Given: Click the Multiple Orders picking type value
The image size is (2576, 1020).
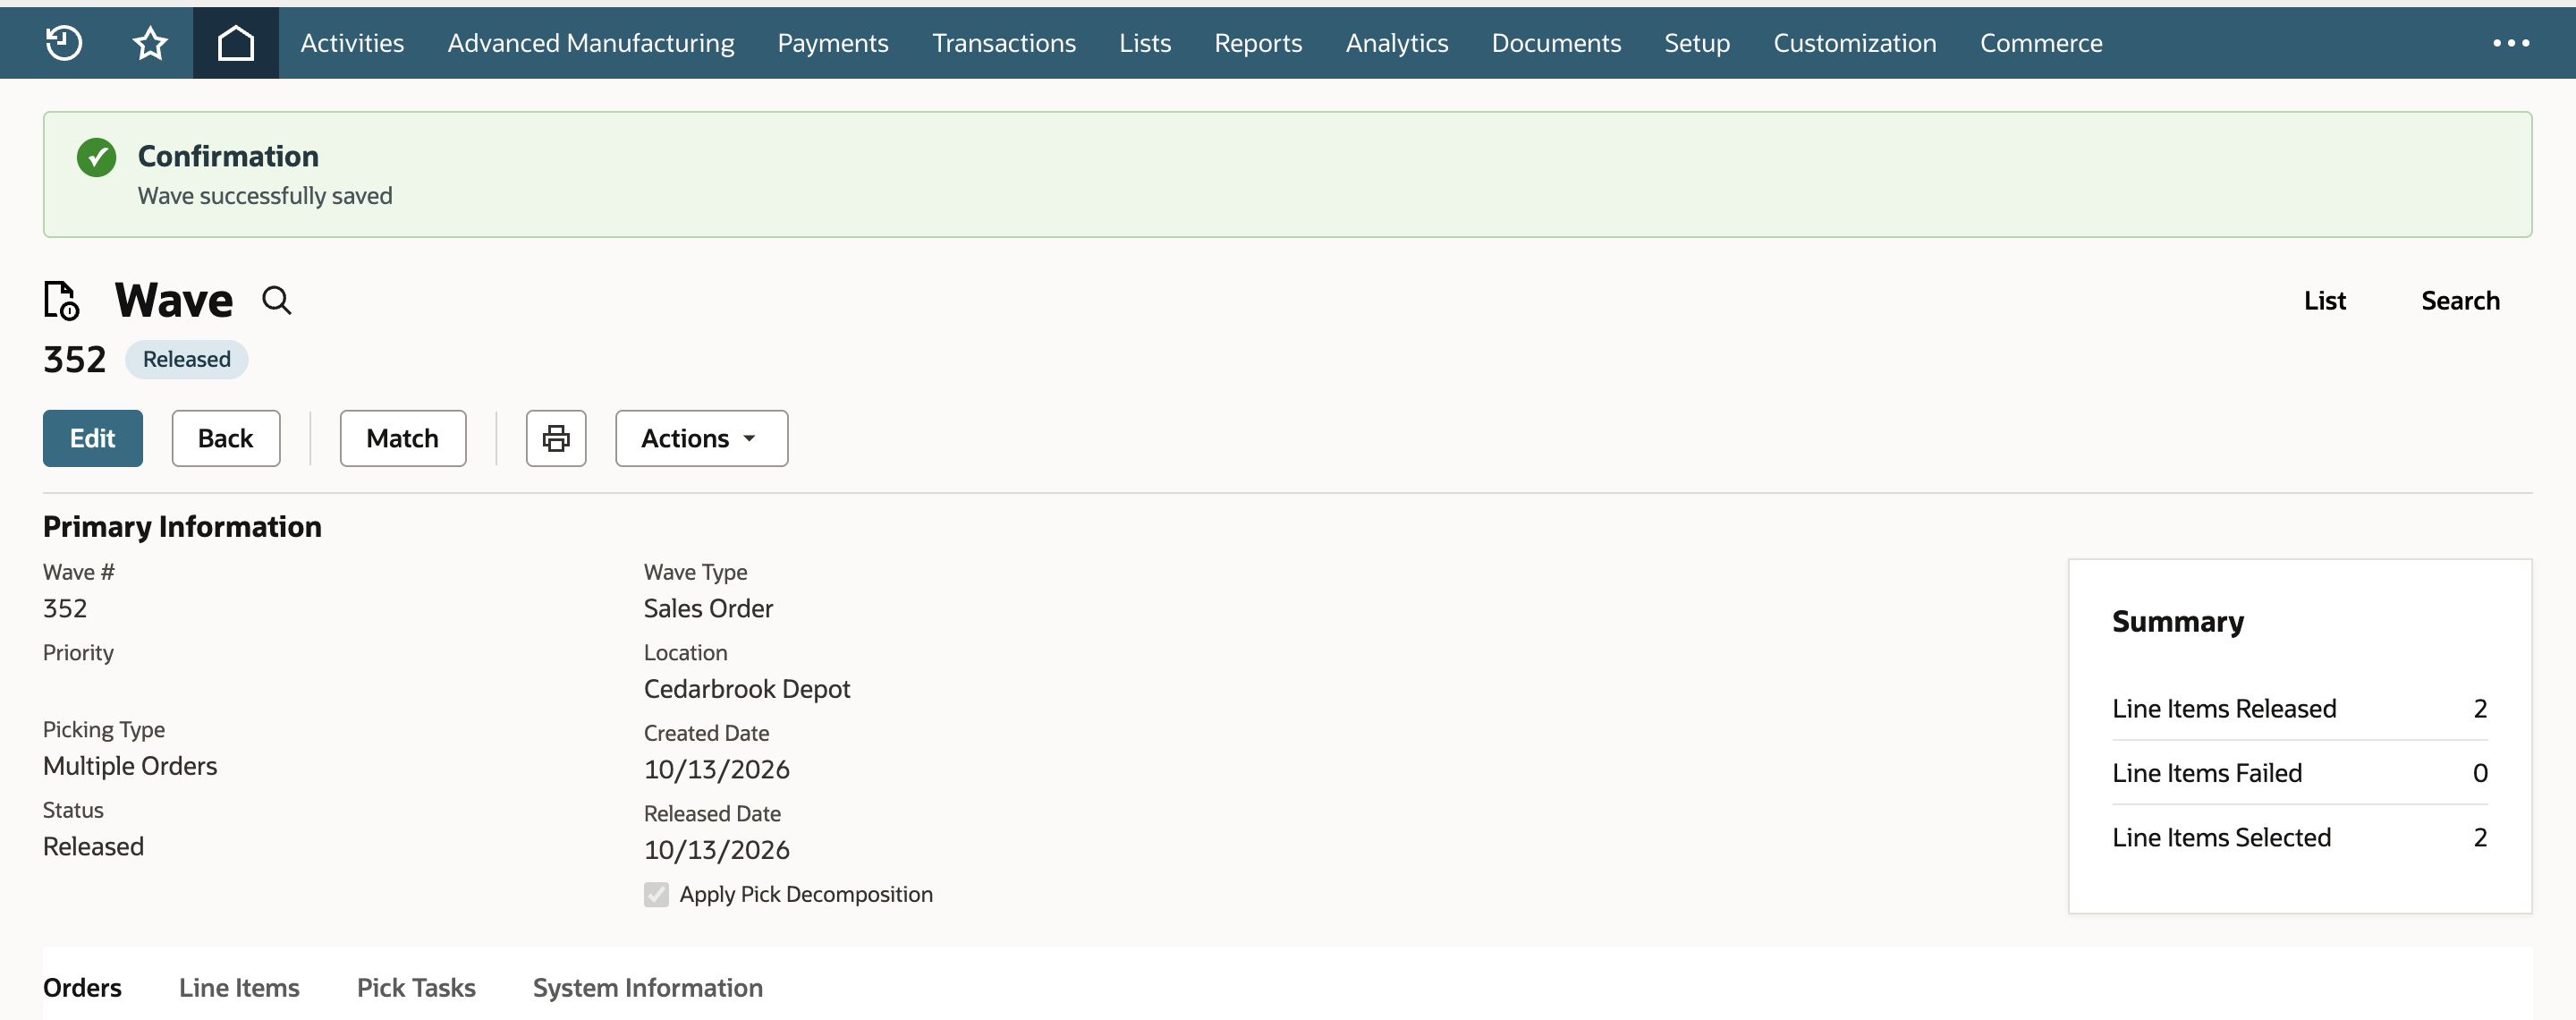Looking at the screenshot, I should click(130, 766).
